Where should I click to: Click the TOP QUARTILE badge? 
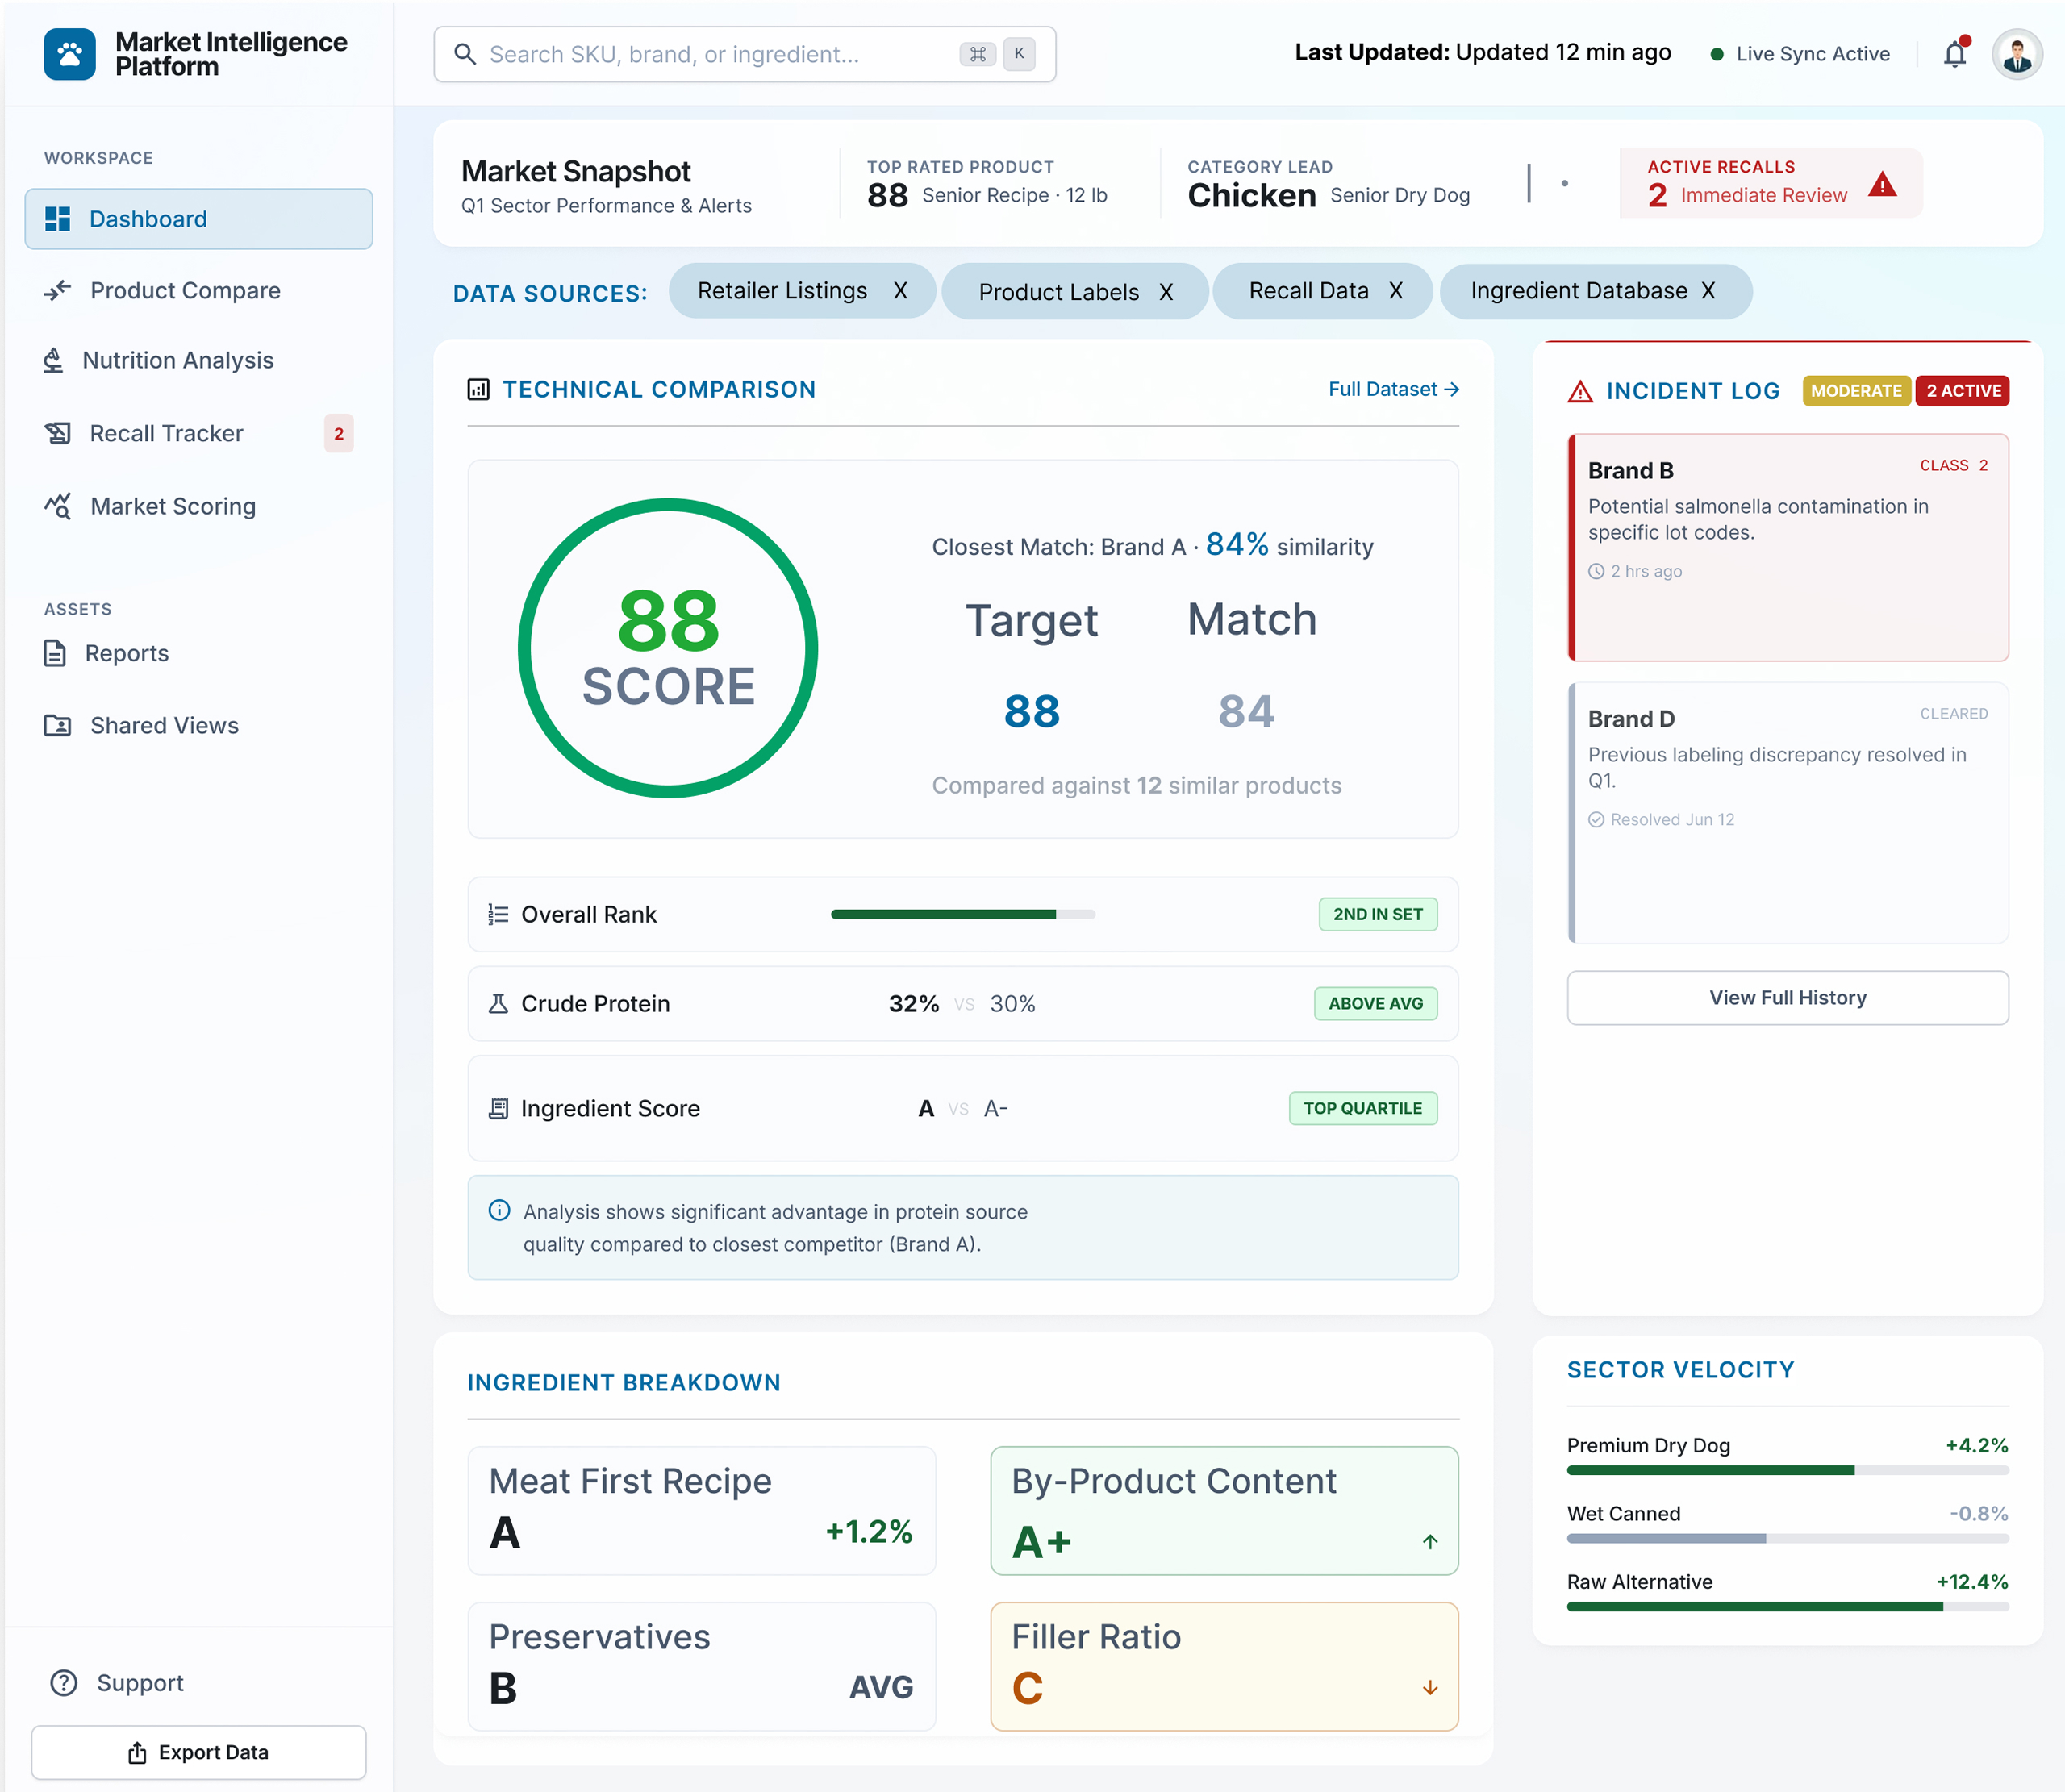click(1363, 1108)
